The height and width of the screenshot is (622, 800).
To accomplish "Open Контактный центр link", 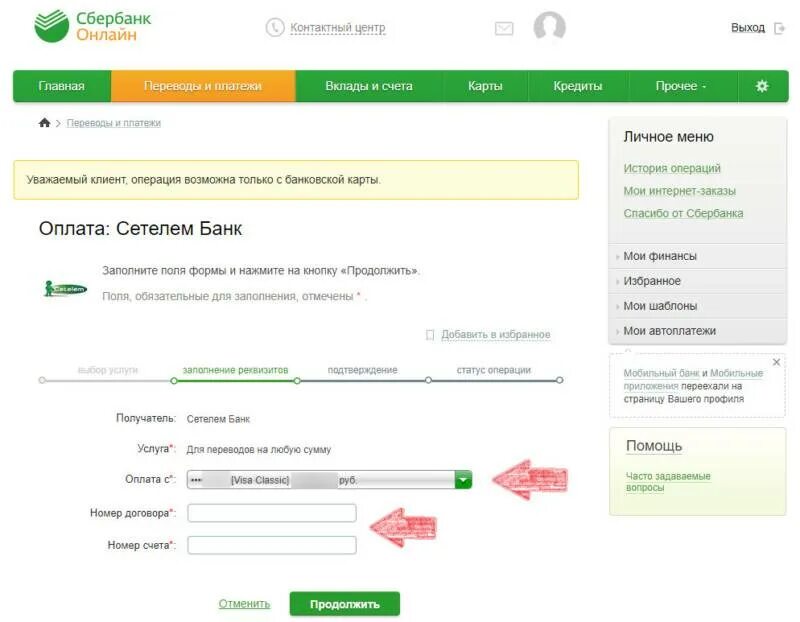I will [x=338, y=28].
